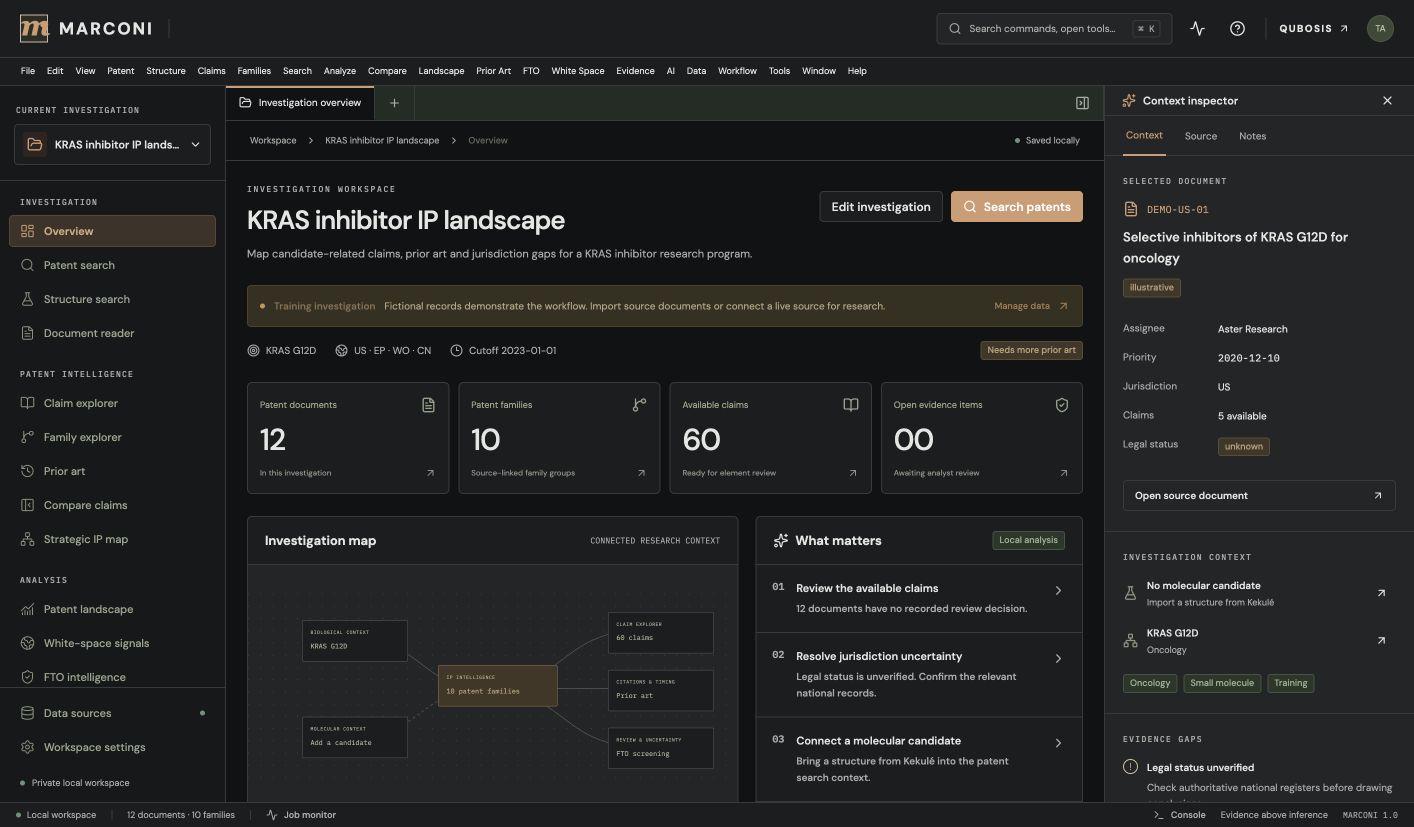
Task: Close the Context inspector panel
Action: pyautogui.click(x=1387, y=101)
